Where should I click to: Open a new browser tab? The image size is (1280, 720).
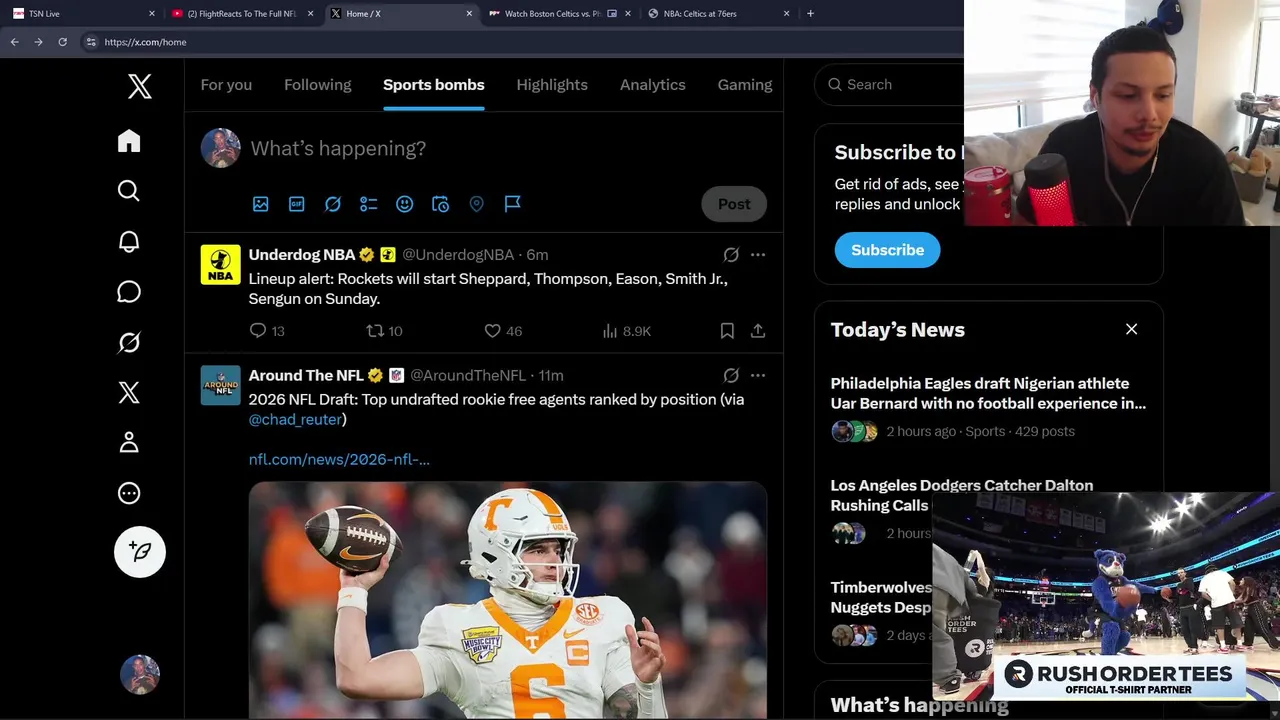pyautogui.click(x=810, y=14)
